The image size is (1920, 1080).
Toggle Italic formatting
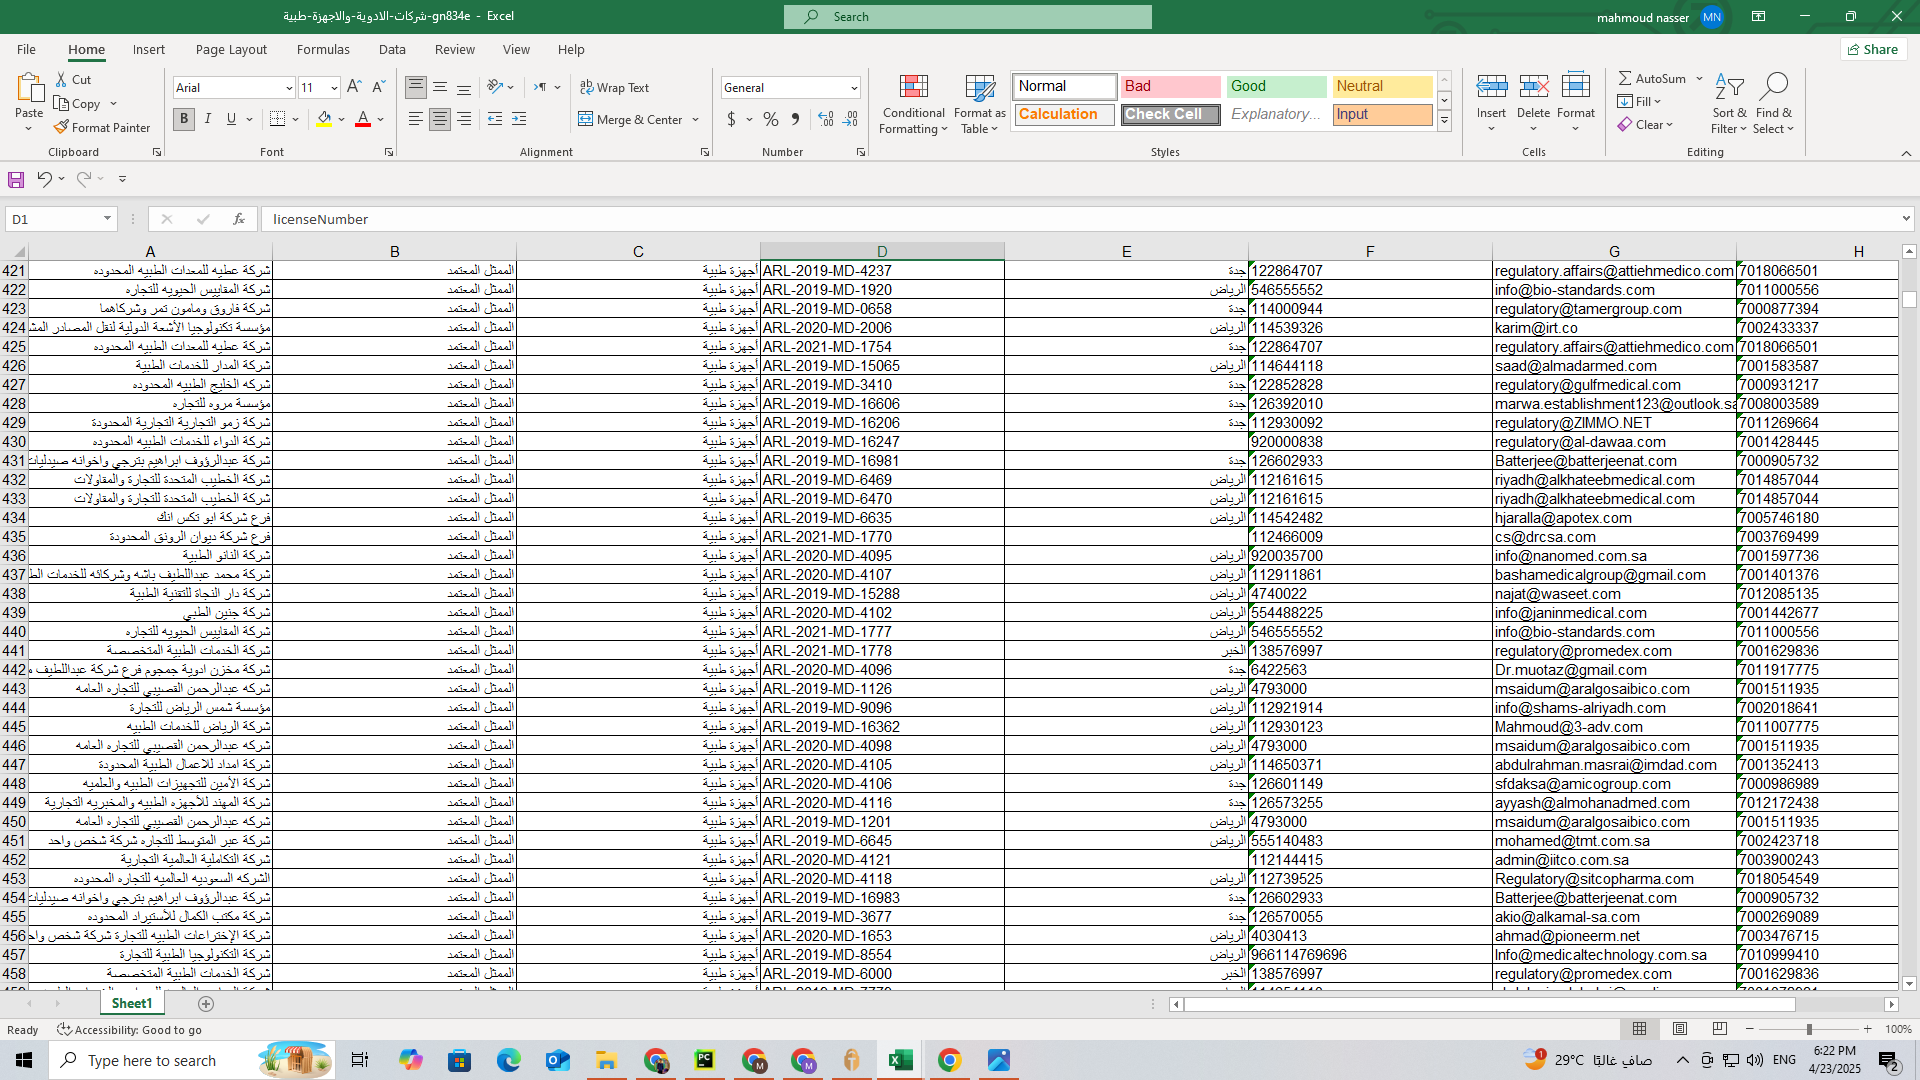click(208, 119)
